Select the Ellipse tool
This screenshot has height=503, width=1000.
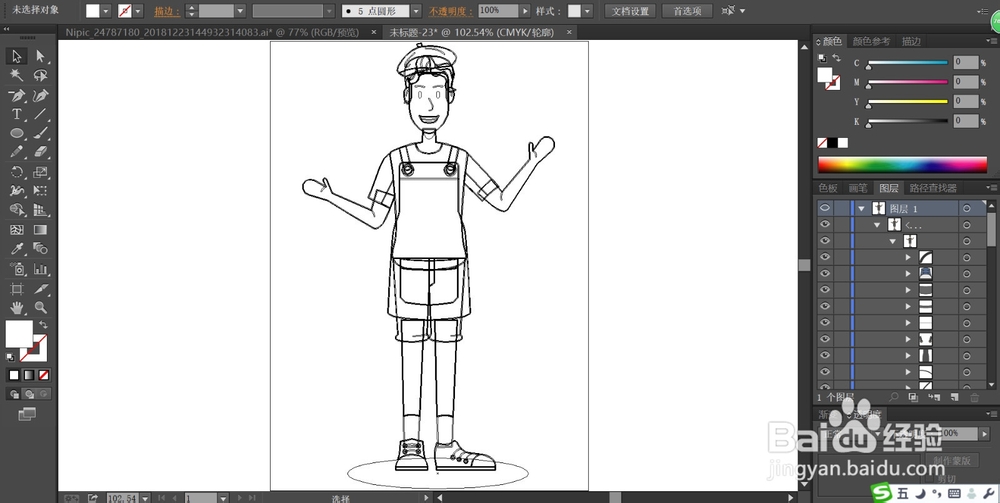coord(17,134)
